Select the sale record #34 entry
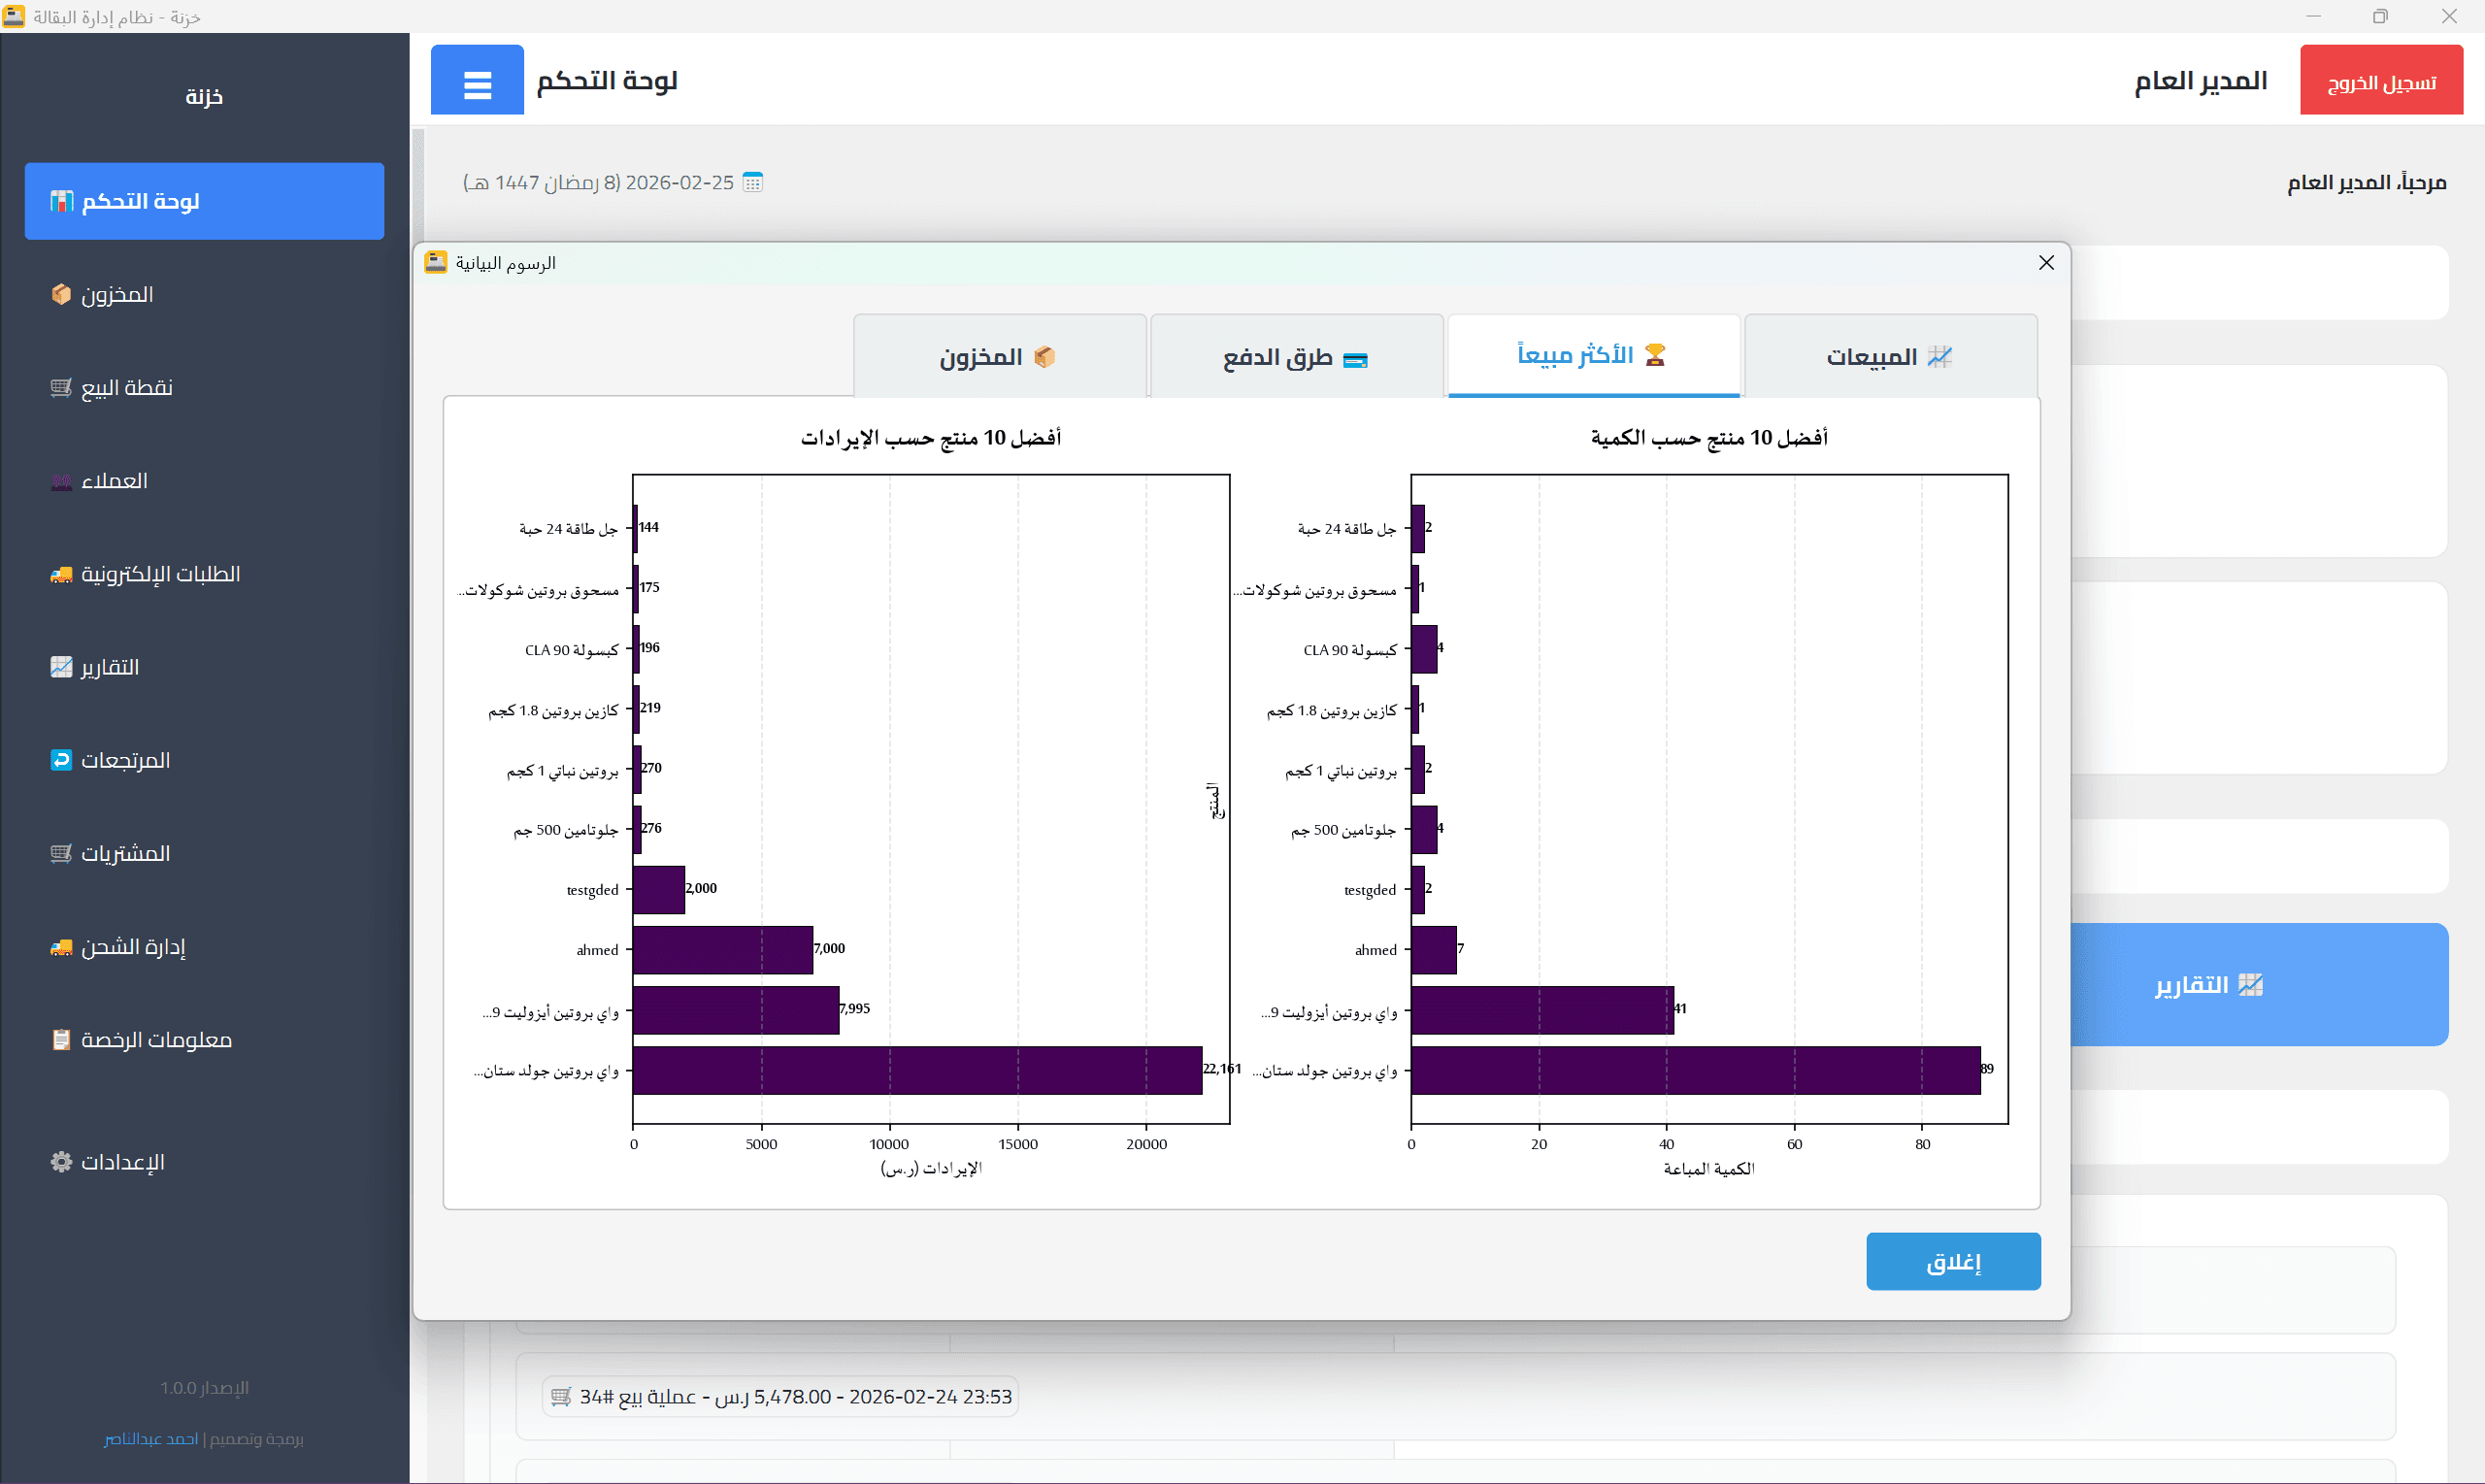This screenshot has height=1484, width=2485. click(x=780, y=1396)
